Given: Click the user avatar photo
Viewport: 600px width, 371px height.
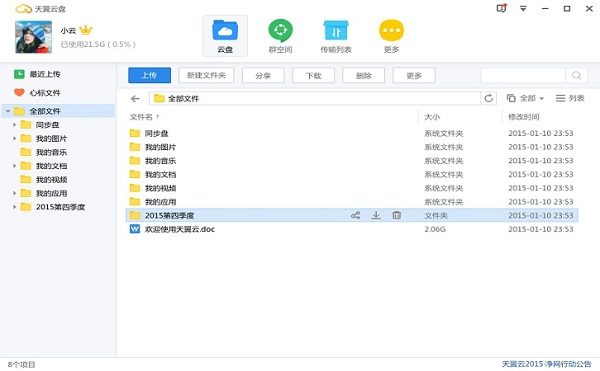Looking at the screenshot, I should point(33,37).
